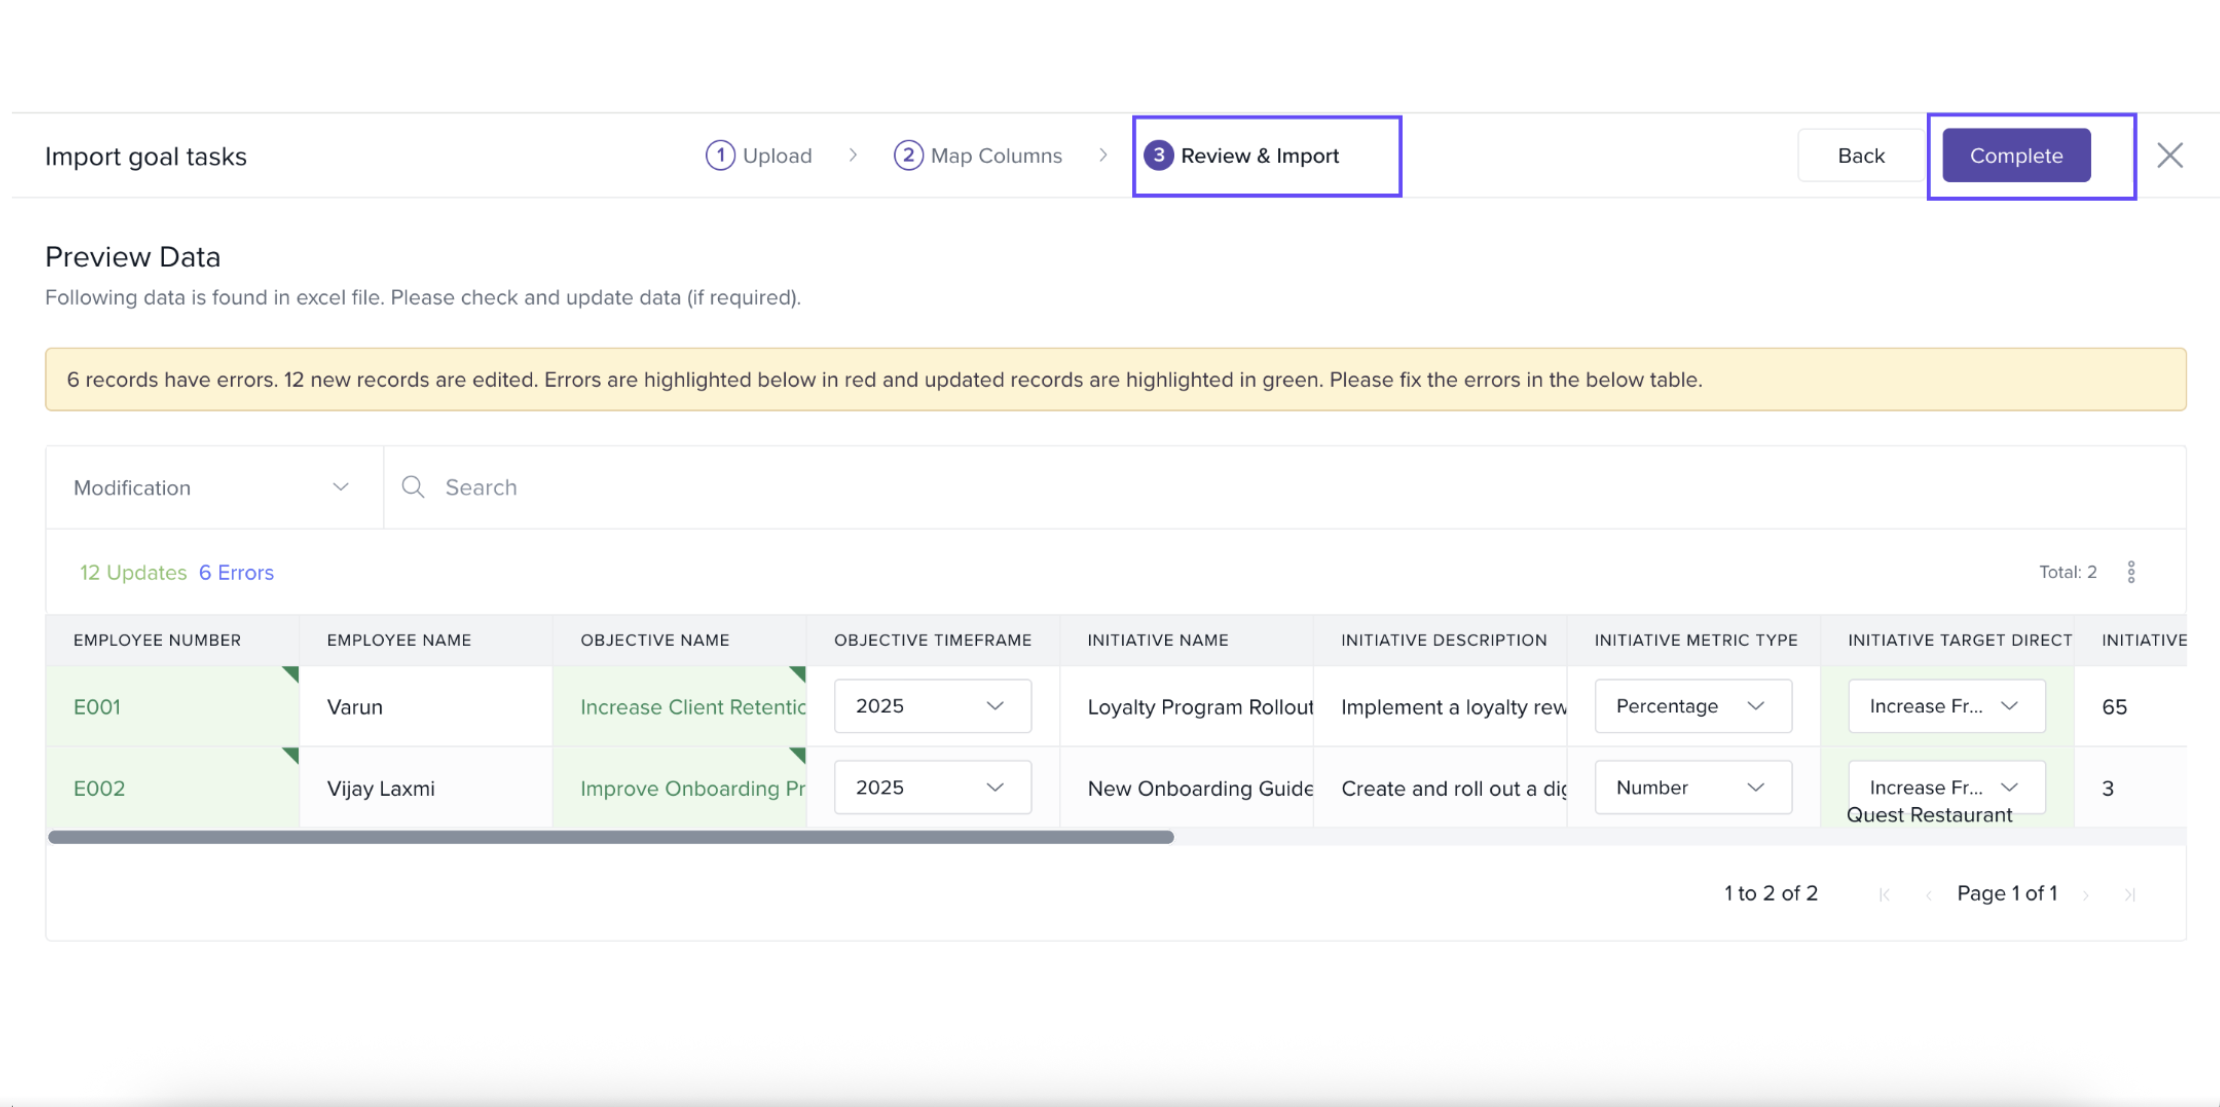Go to previous page pagination arrow

(x=1928, y=895)
